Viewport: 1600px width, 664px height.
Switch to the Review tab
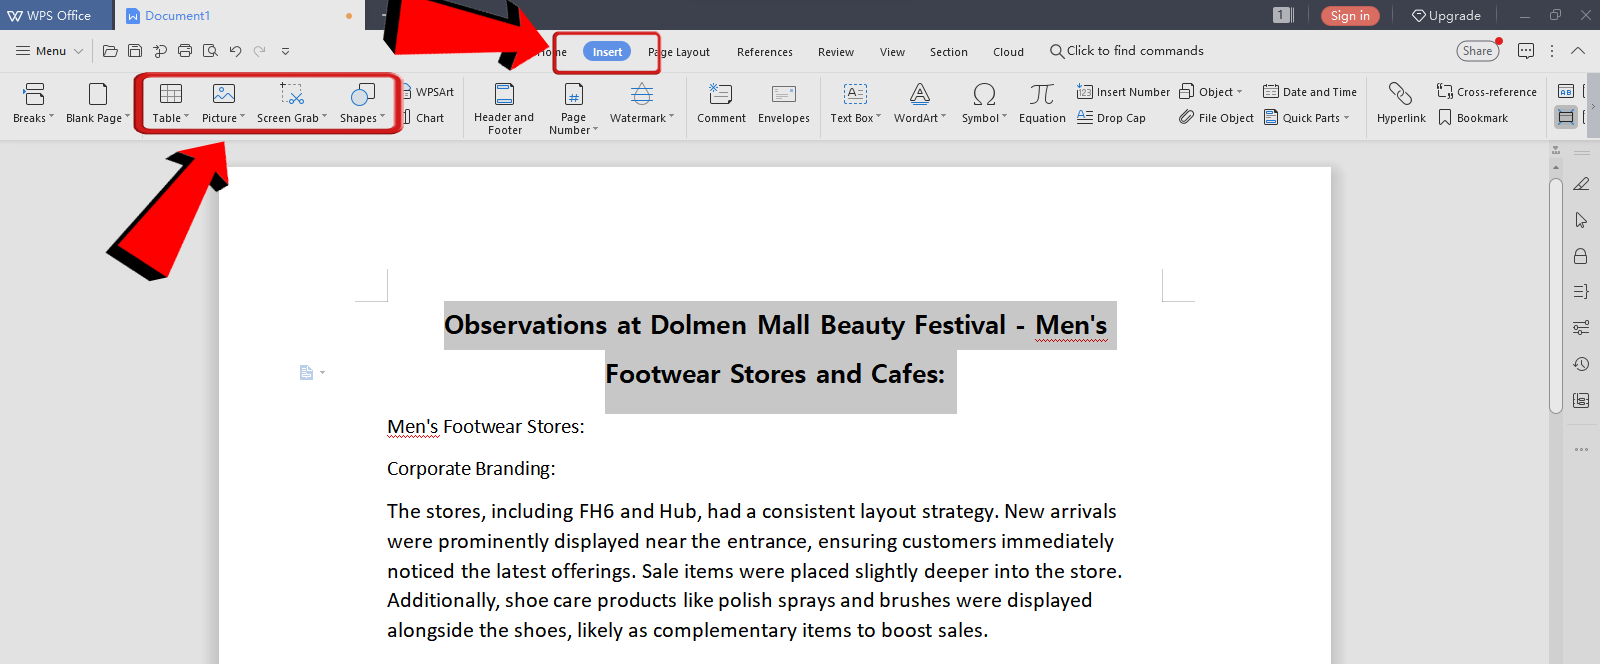click(x=836, y=52)
